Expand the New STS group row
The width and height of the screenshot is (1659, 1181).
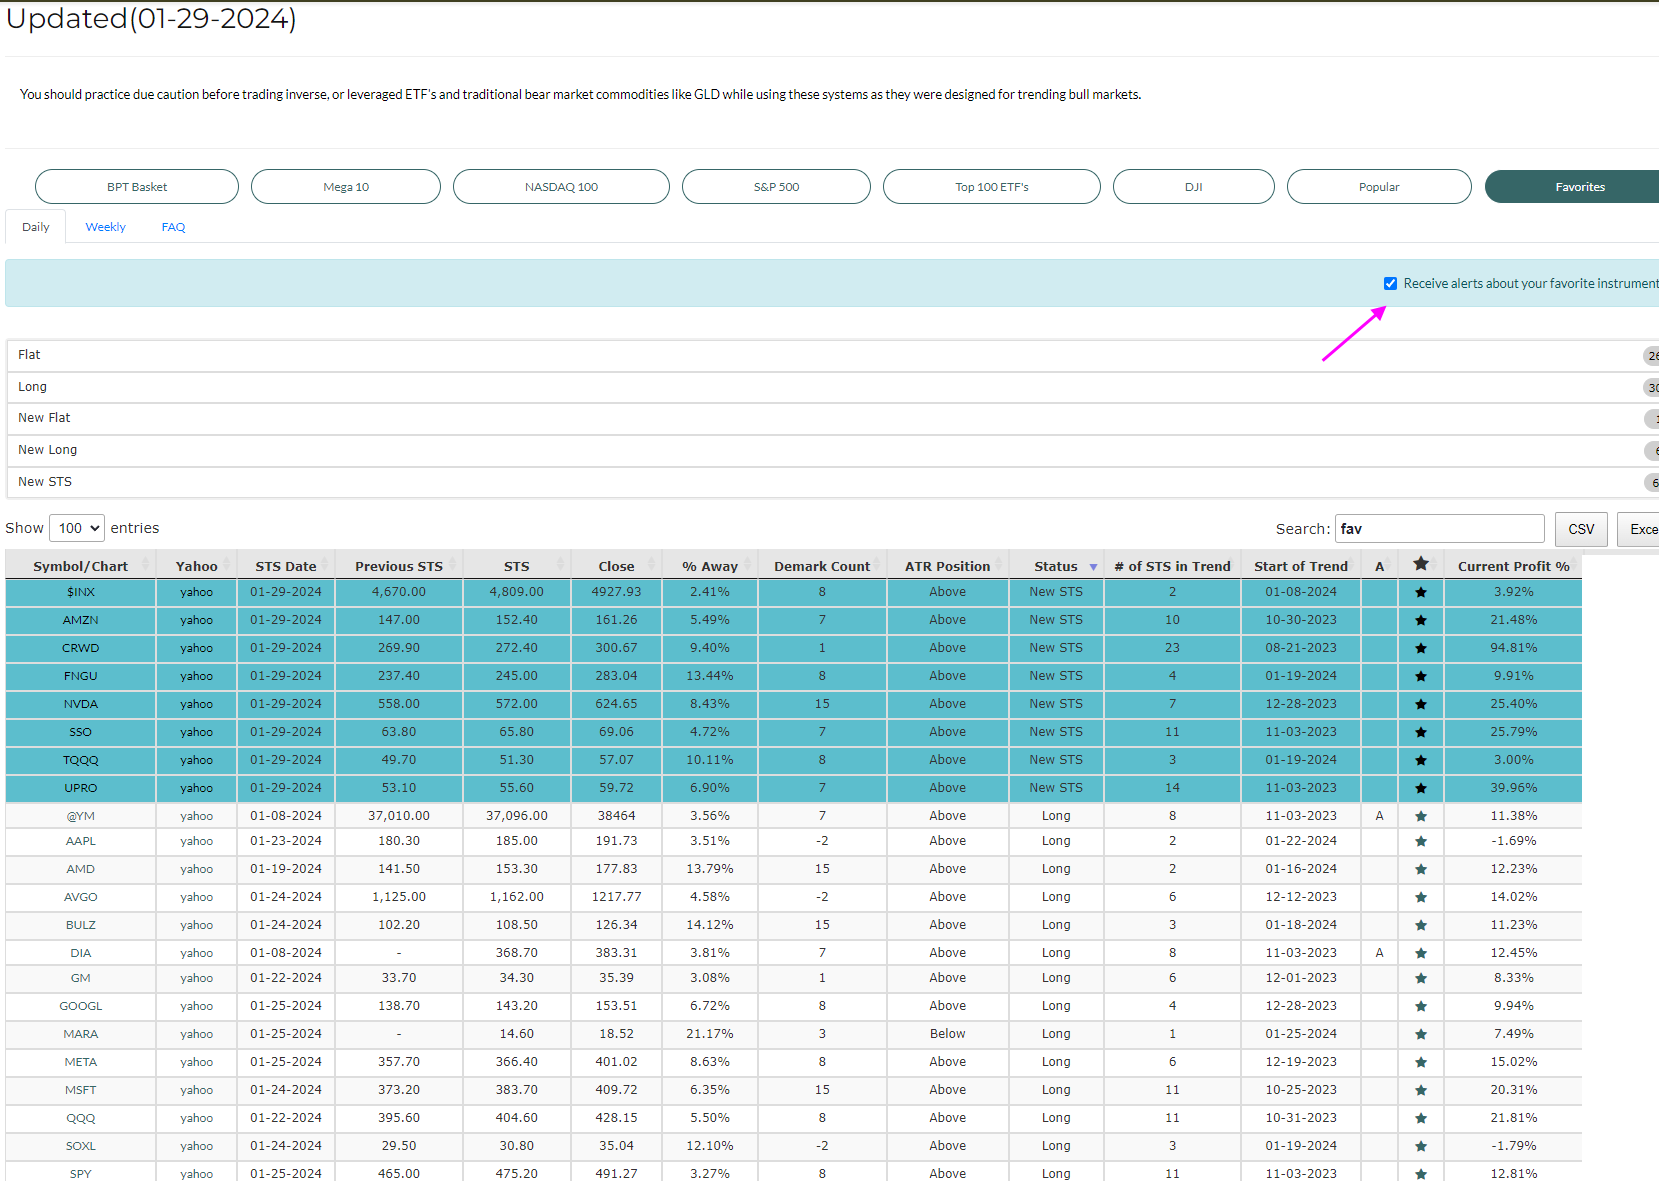[45, 482]
